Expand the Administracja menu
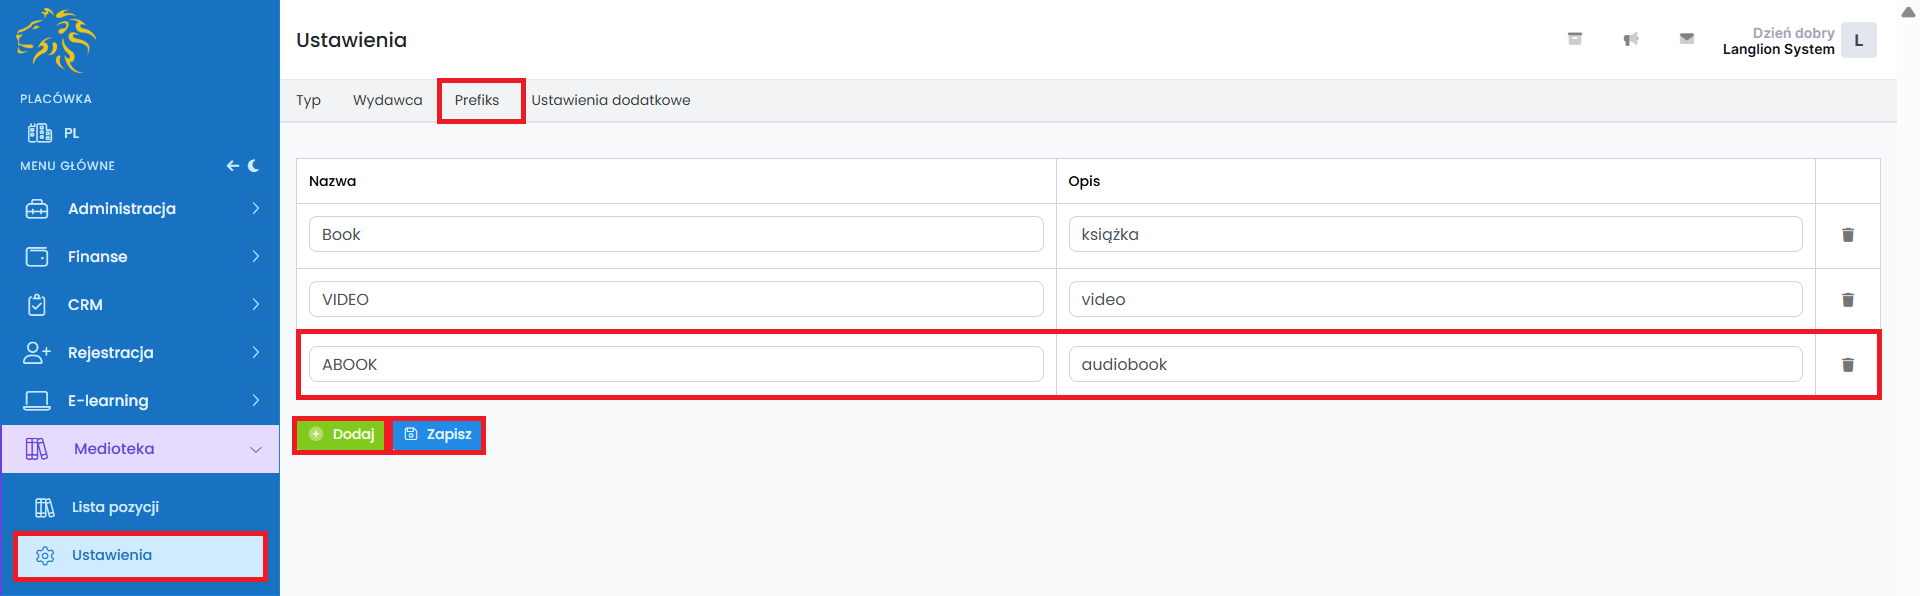The image size is (1920, 596). 140,208
